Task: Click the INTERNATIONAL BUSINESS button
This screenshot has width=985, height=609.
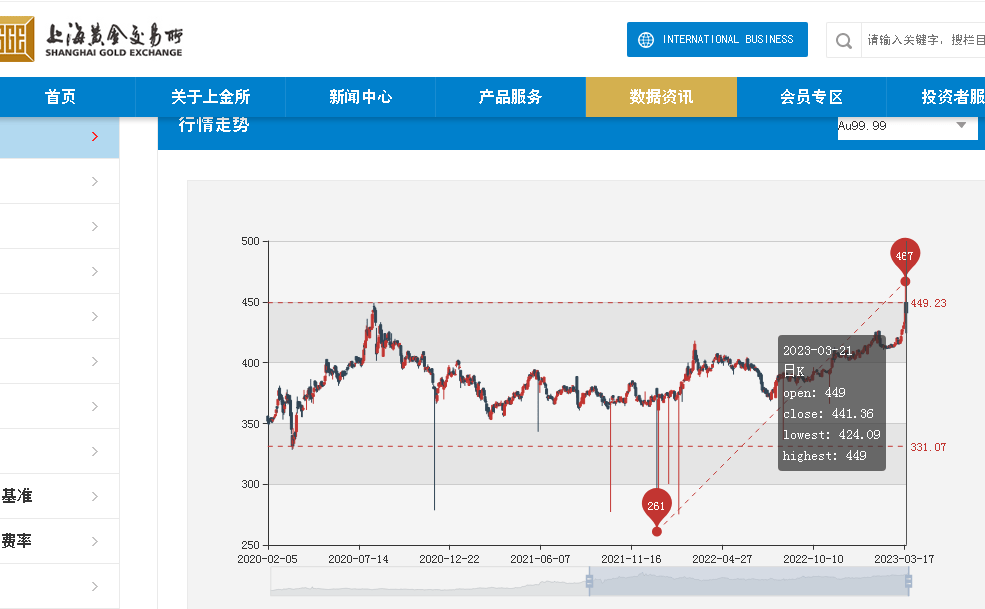Action: click(x=717, y=39)
